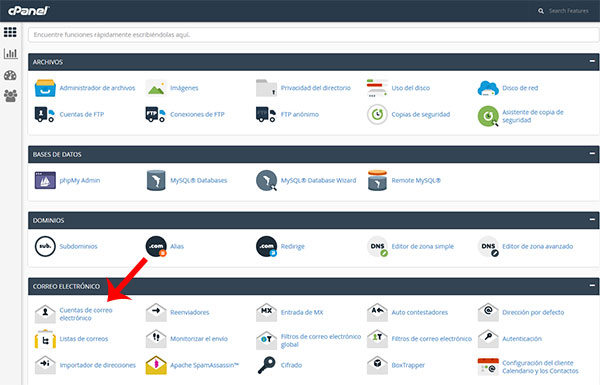Image resolution: width=600 pixels, height=385 pixels.
Task: Open the Filtros de correo electrónico global icon
Action: click(x=266, y=340)
